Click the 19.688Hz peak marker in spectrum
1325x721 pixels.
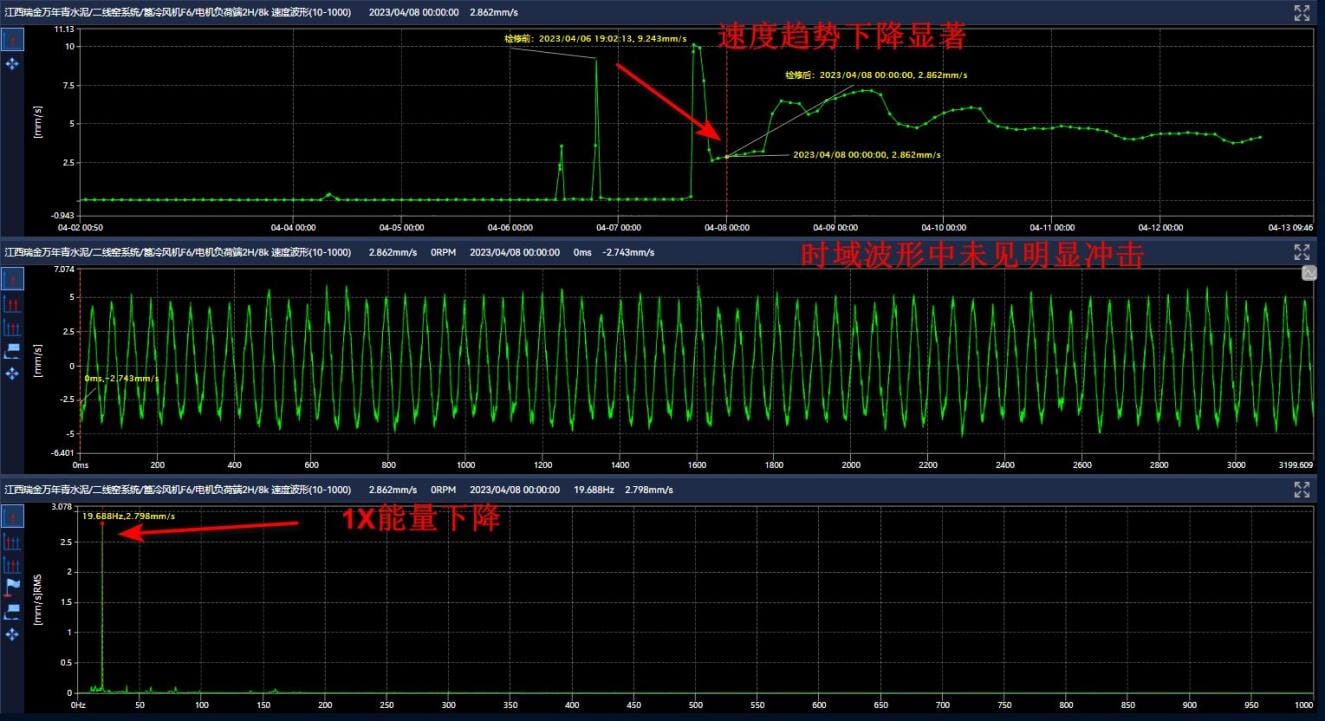pos(102,523)
